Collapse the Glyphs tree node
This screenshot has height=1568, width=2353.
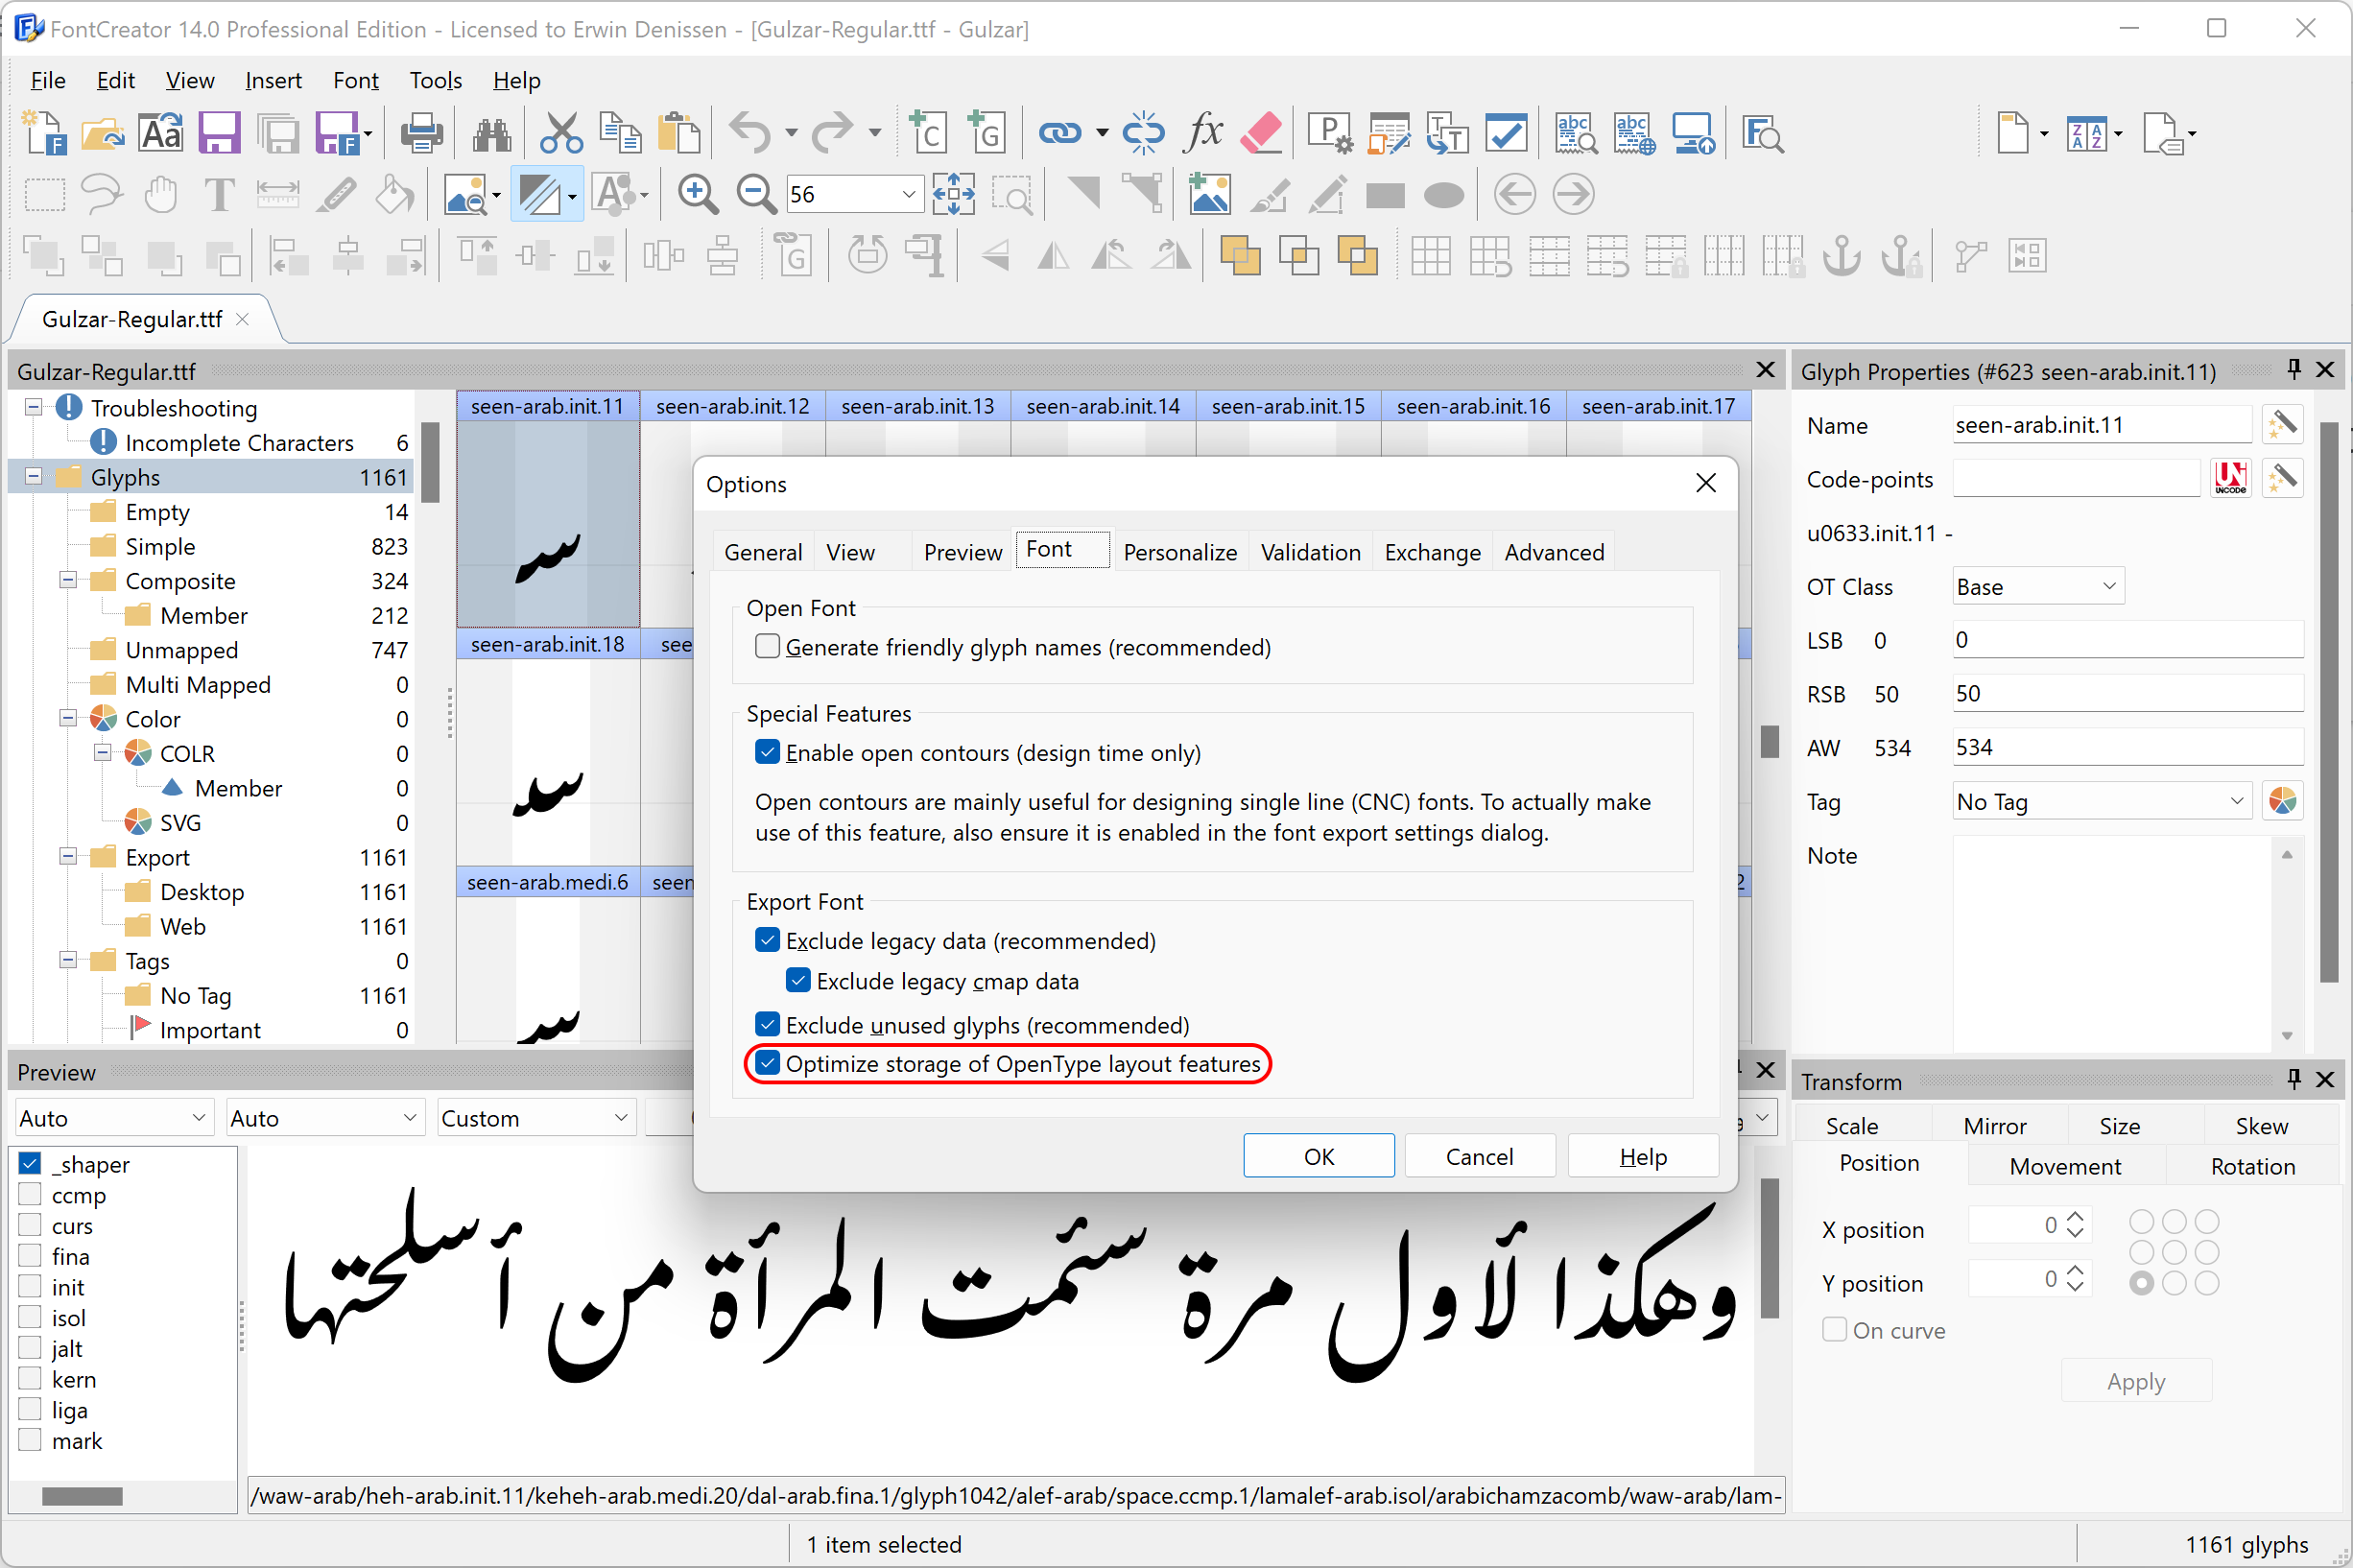(x=34, y=476)
